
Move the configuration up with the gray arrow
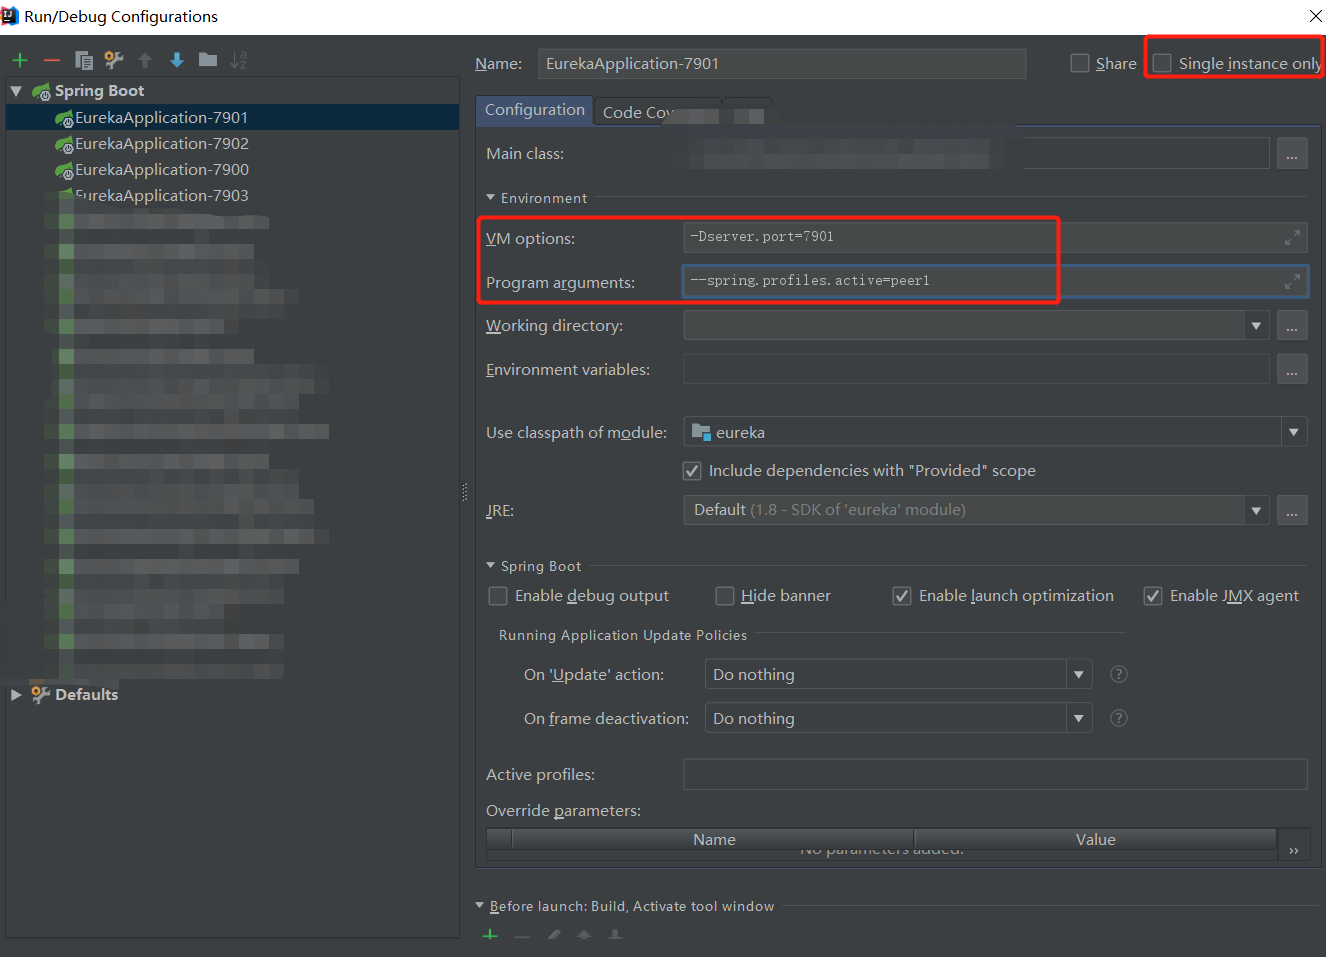click(x=145, y=60)
